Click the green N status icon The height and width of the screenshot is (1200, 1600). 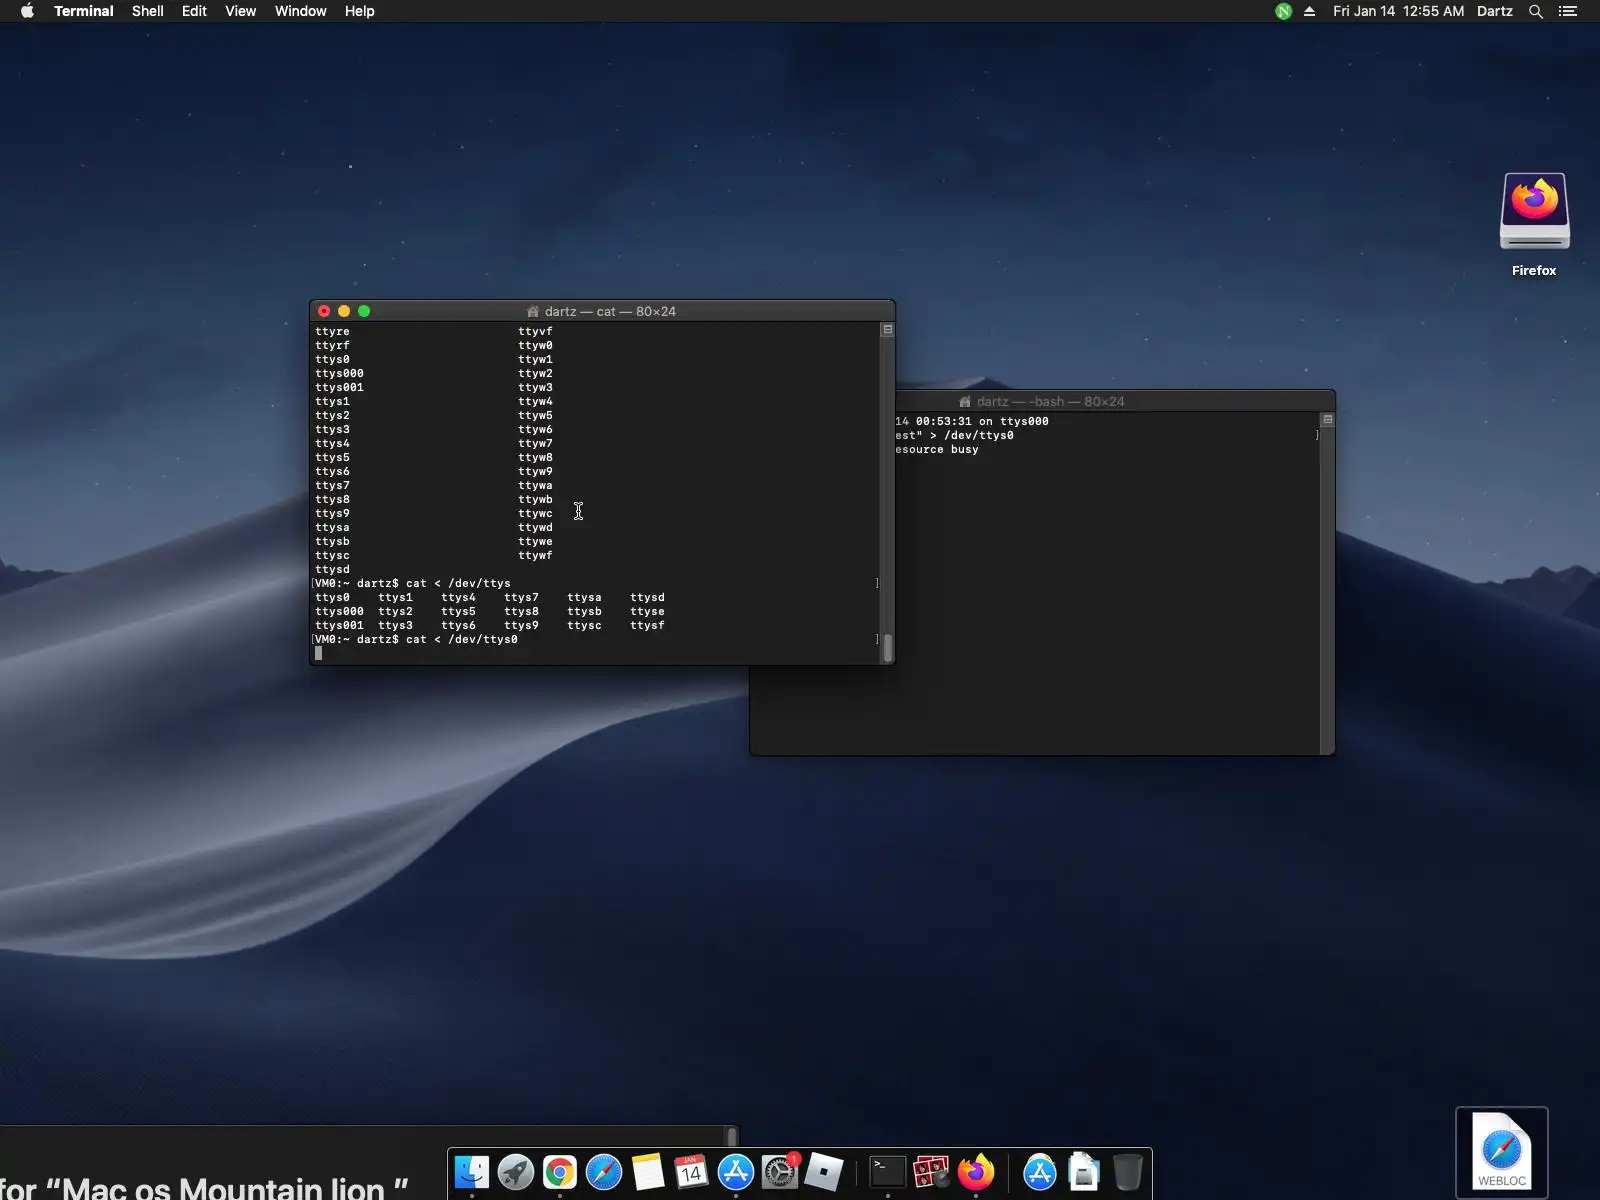(x=1283, y=11)
